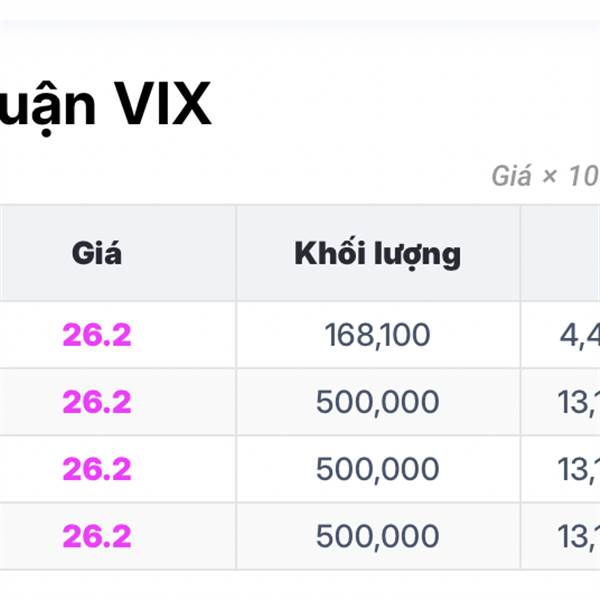Click the VIX heading text
This screenshot has height=600, width=600.
[x=105, y=104]
